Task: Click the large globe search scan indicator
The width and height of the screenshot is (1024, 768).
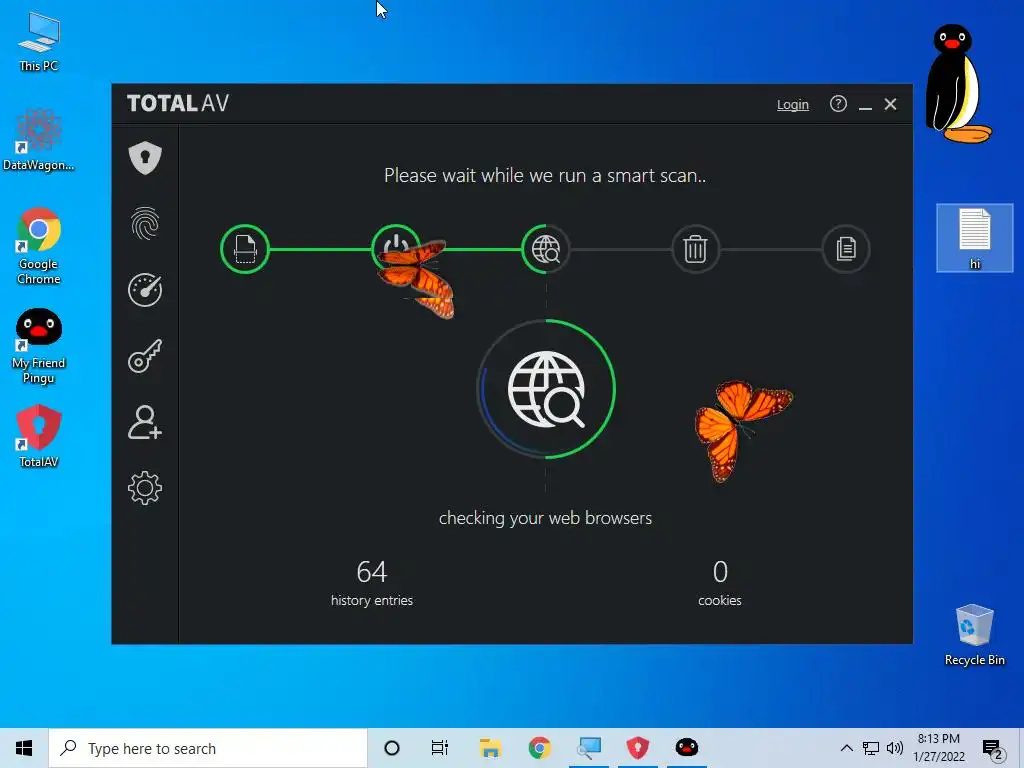Action: [546, 389]
